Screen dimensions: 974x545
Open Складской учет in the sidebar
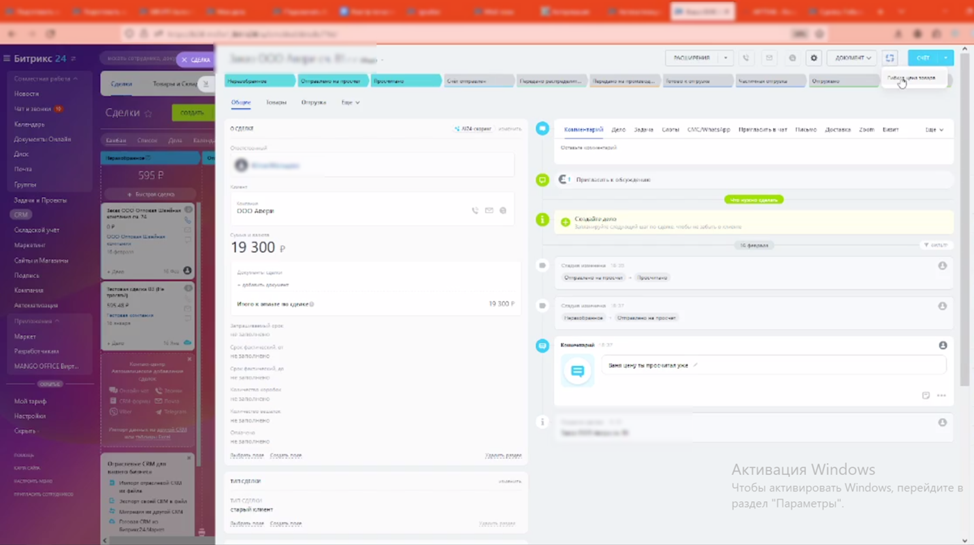37,230
